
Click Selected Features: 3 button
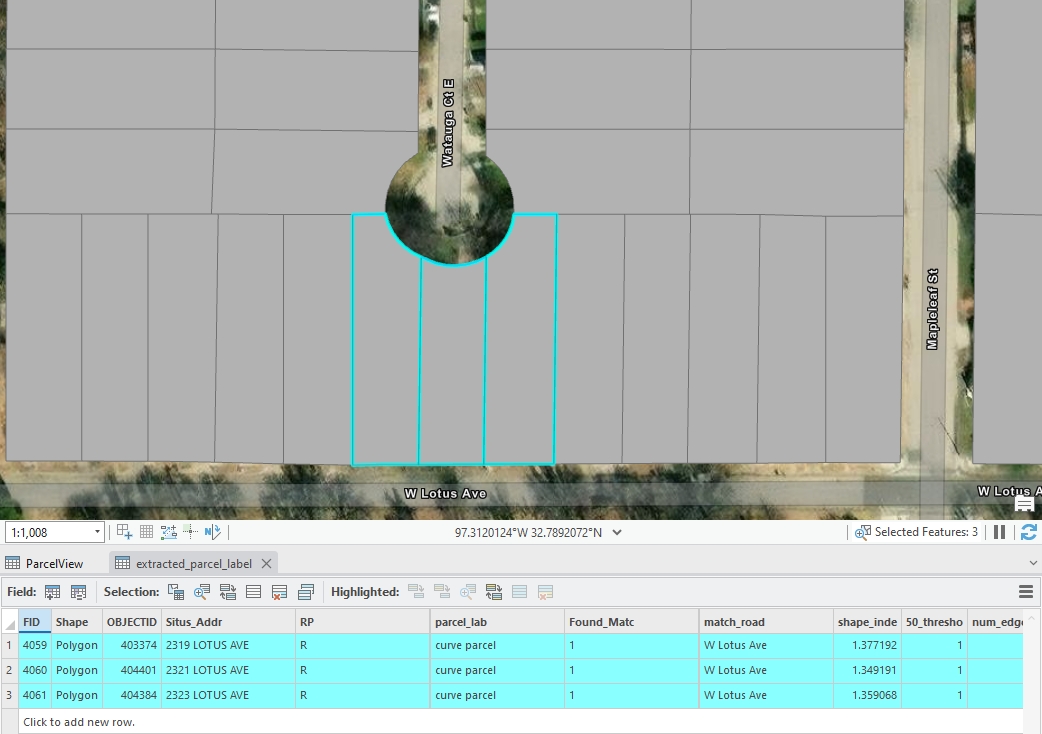[x=916, y=532]
